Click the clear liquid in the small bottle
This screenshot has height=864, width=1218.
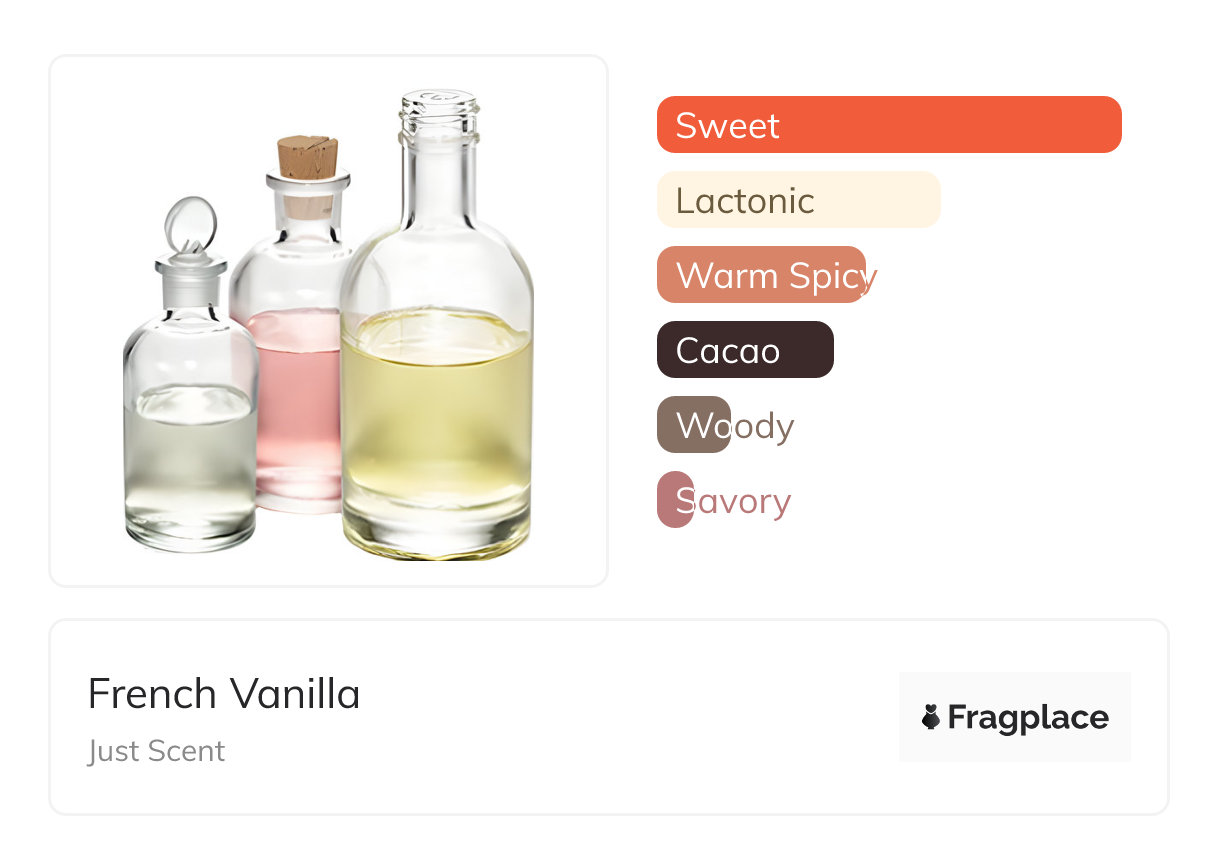tap(190, 460)
